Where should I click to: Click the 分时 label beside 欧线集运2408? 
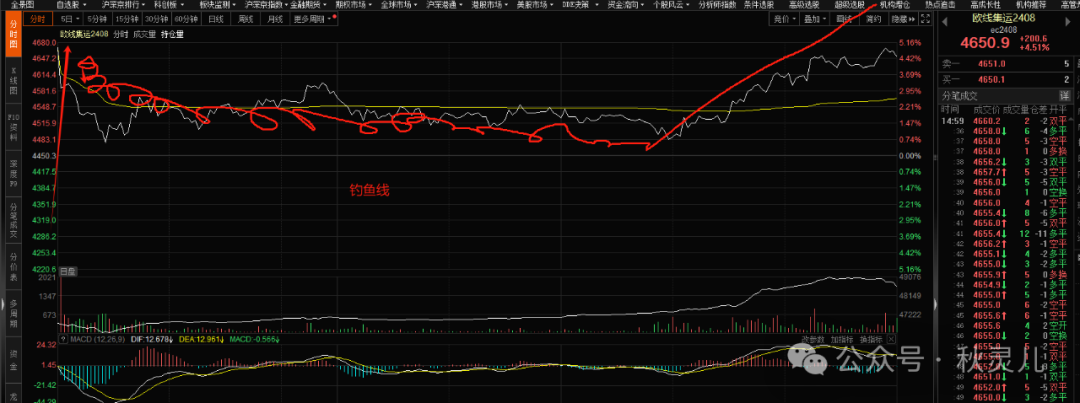[121, 34]
